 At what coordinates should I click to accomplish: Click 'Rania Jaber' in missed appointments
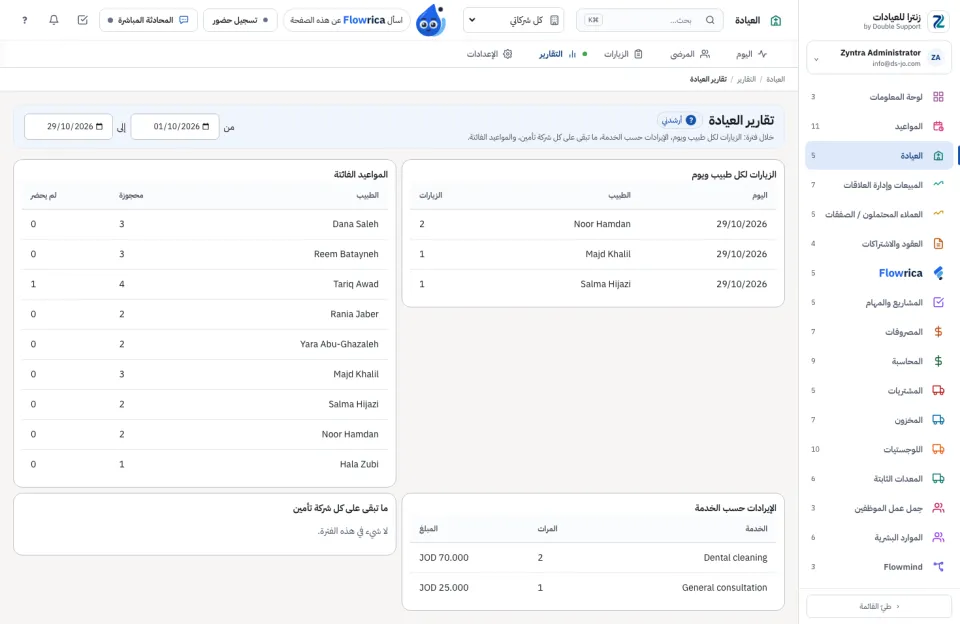[354, 314]
